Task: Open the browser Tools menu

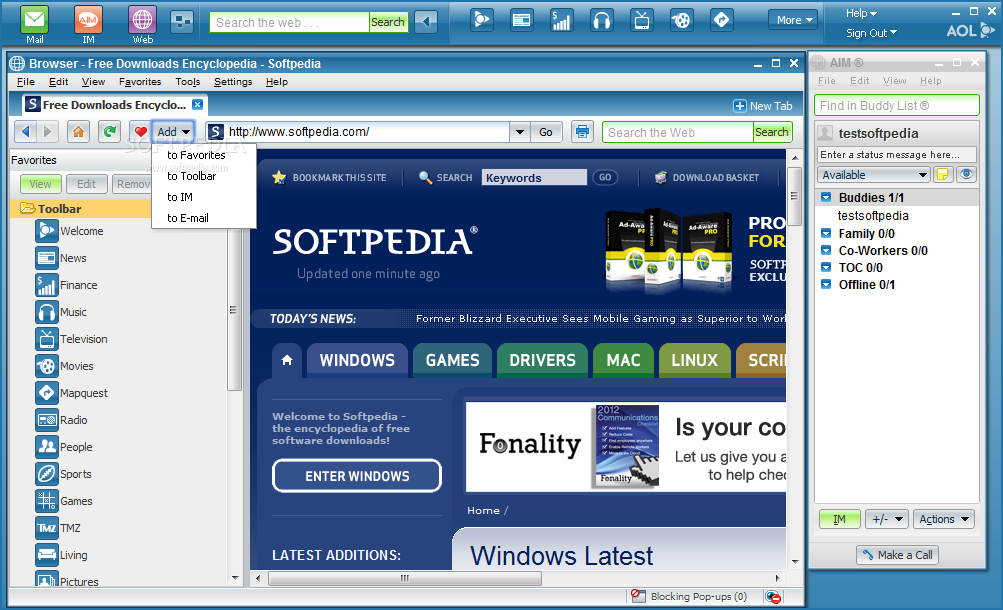Action: pos(187,82)
